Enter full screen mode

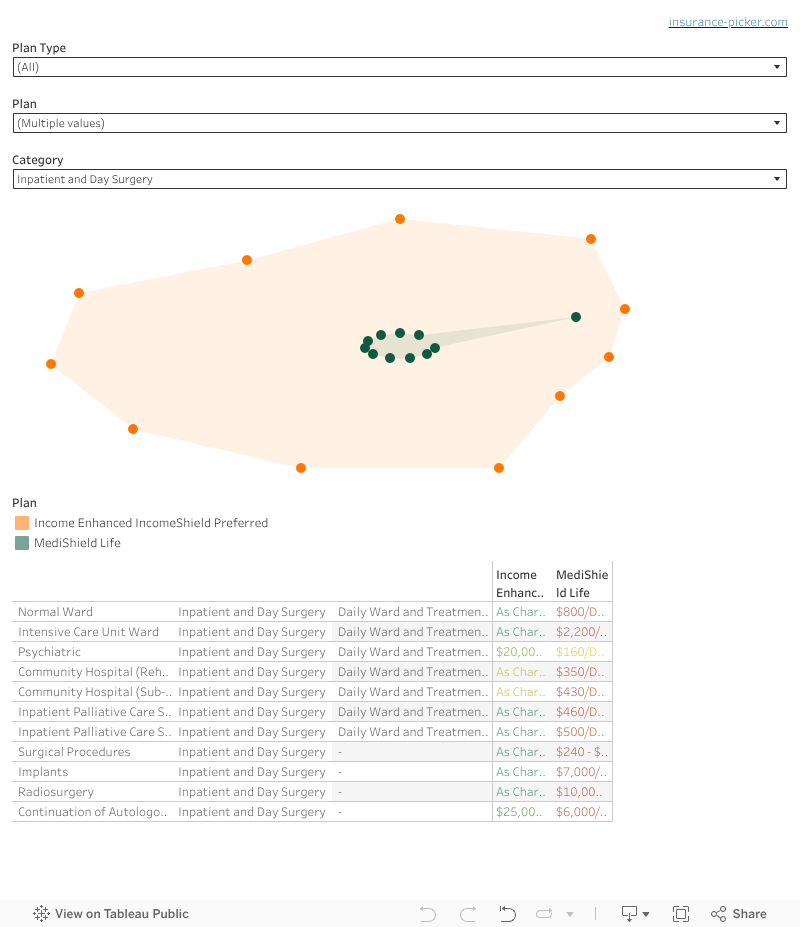(x=681, y=913)
